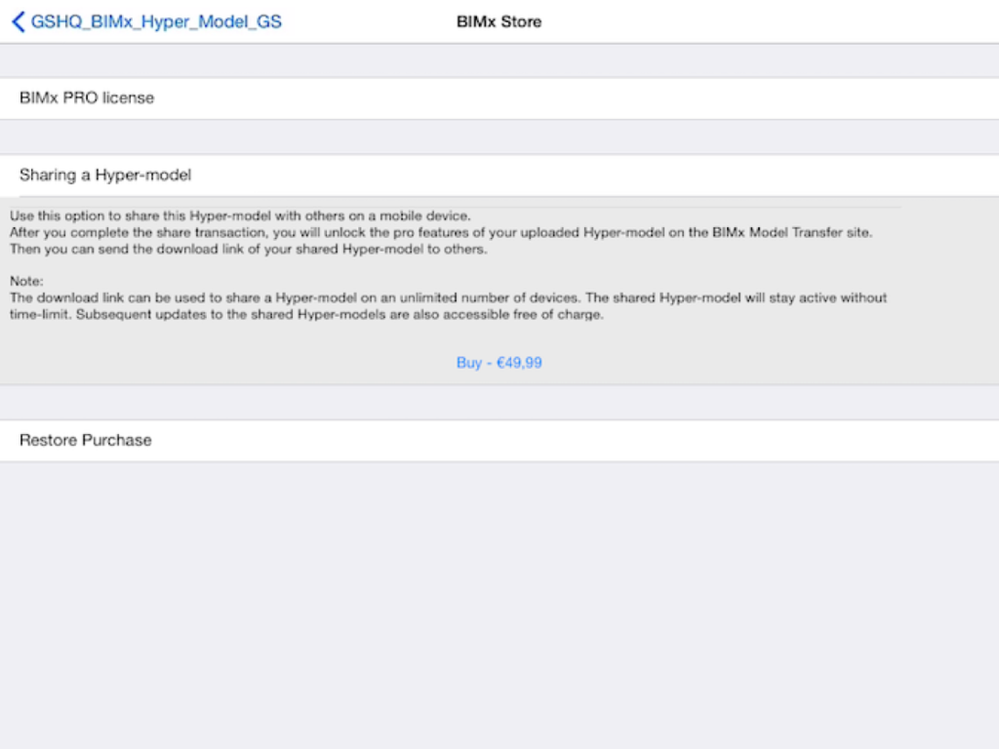
Task: Click Buy - €49,99 to purchase sharing
Action: (499, 363)
